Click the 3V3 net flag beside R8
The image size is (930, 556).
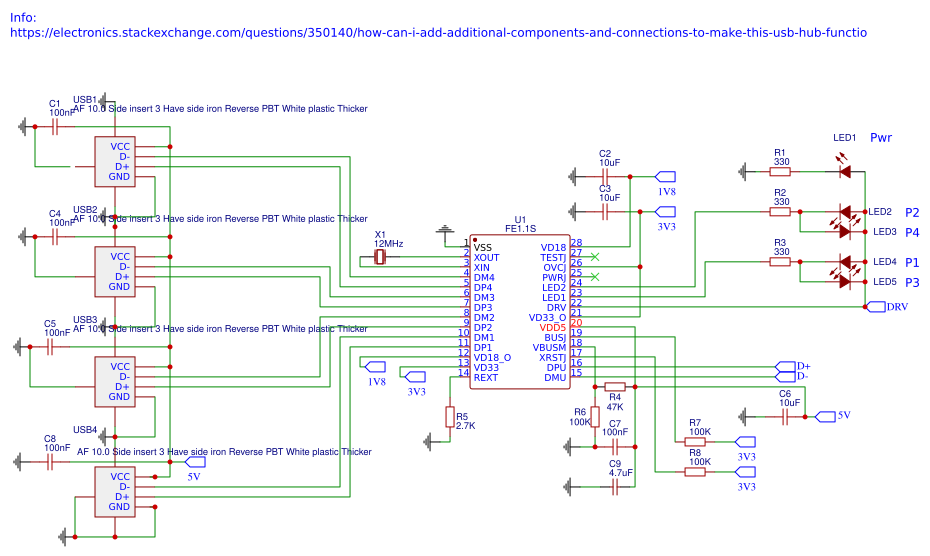coord(746,472)
